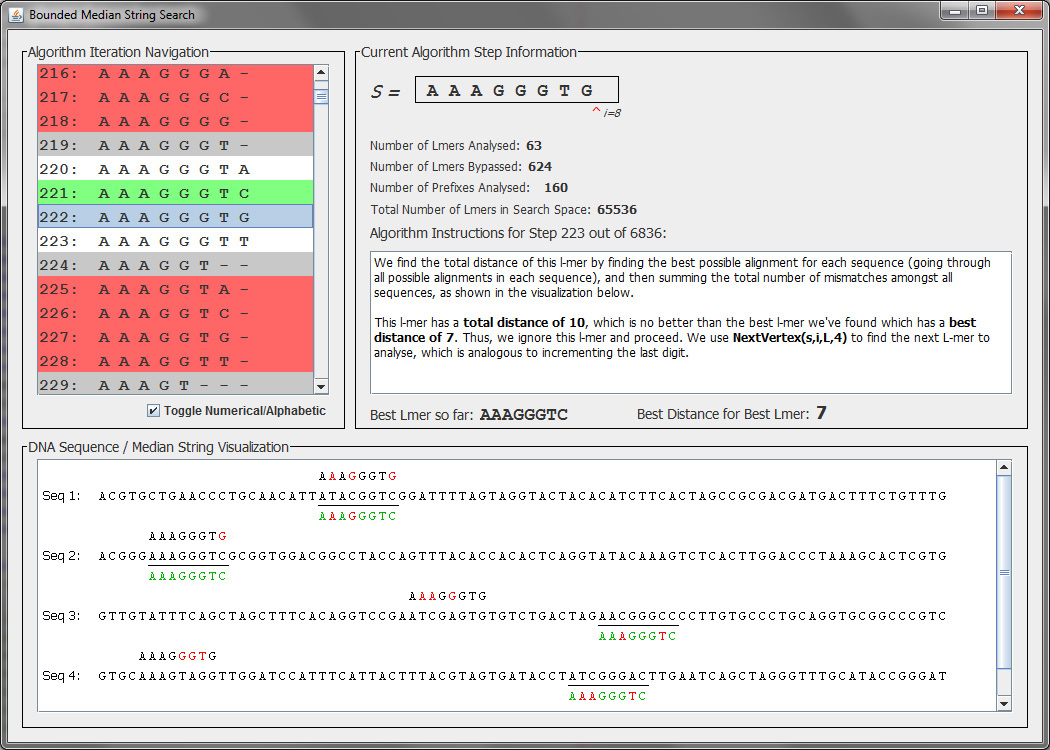Click the S l-mer display box
Screen dimensions: 1050x750
[x=516, y=90]
